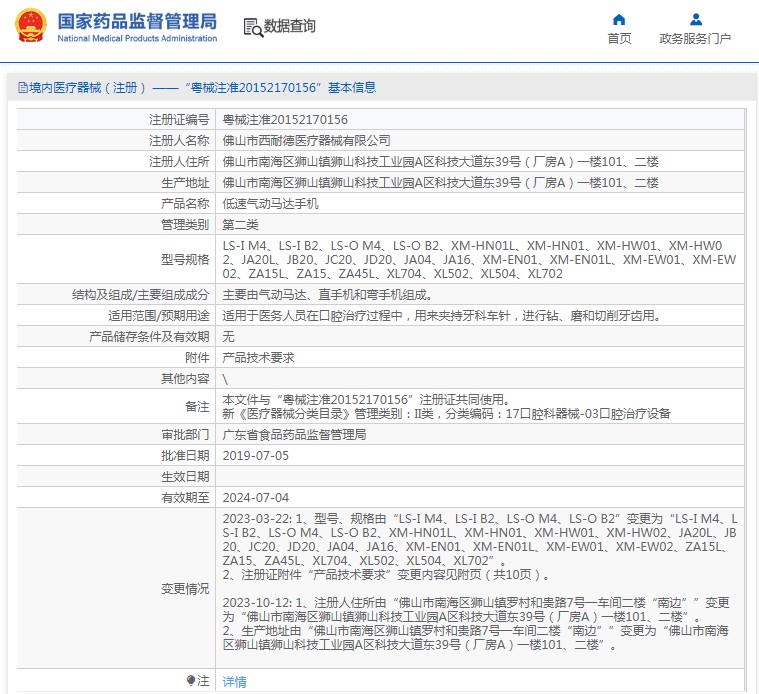Image resolution: width=759 pixels, height=694 pixels.
Task: Open 政务服务门户 portal text link
Action: (x=695, y=39)
